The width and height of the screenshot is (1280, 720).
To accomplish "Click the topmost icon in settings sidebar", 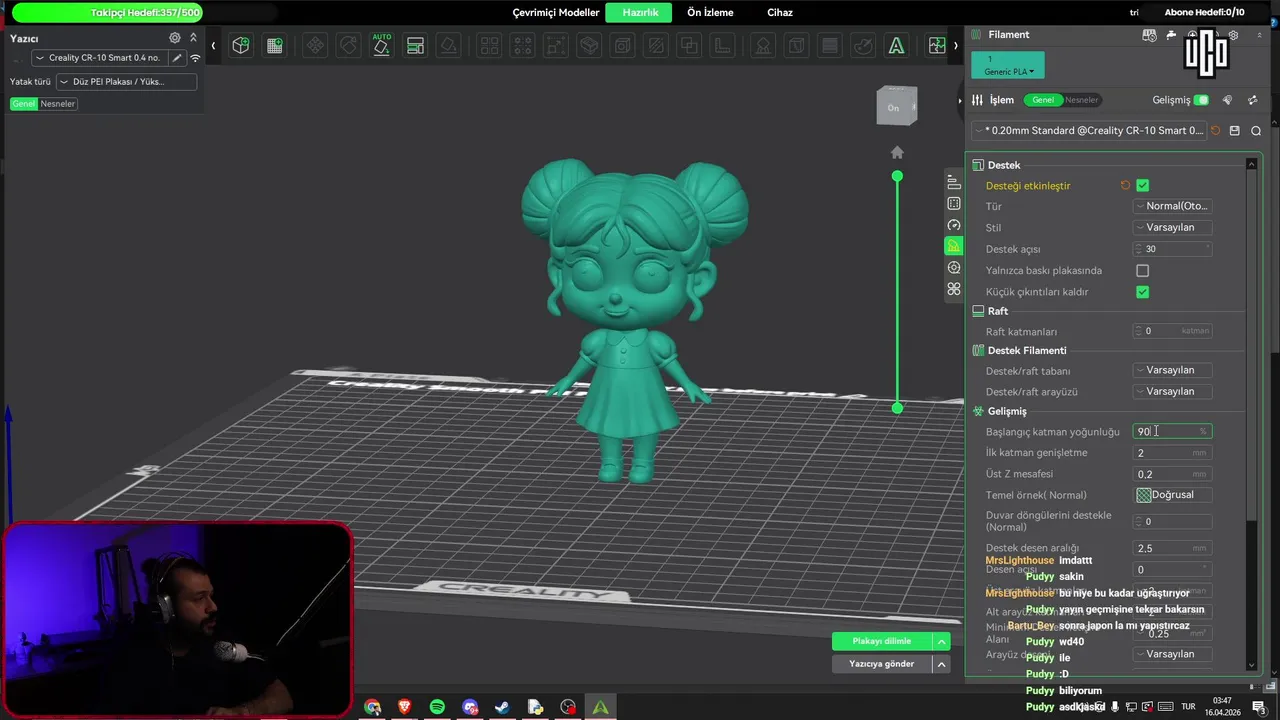I will (x=954, y=182).
